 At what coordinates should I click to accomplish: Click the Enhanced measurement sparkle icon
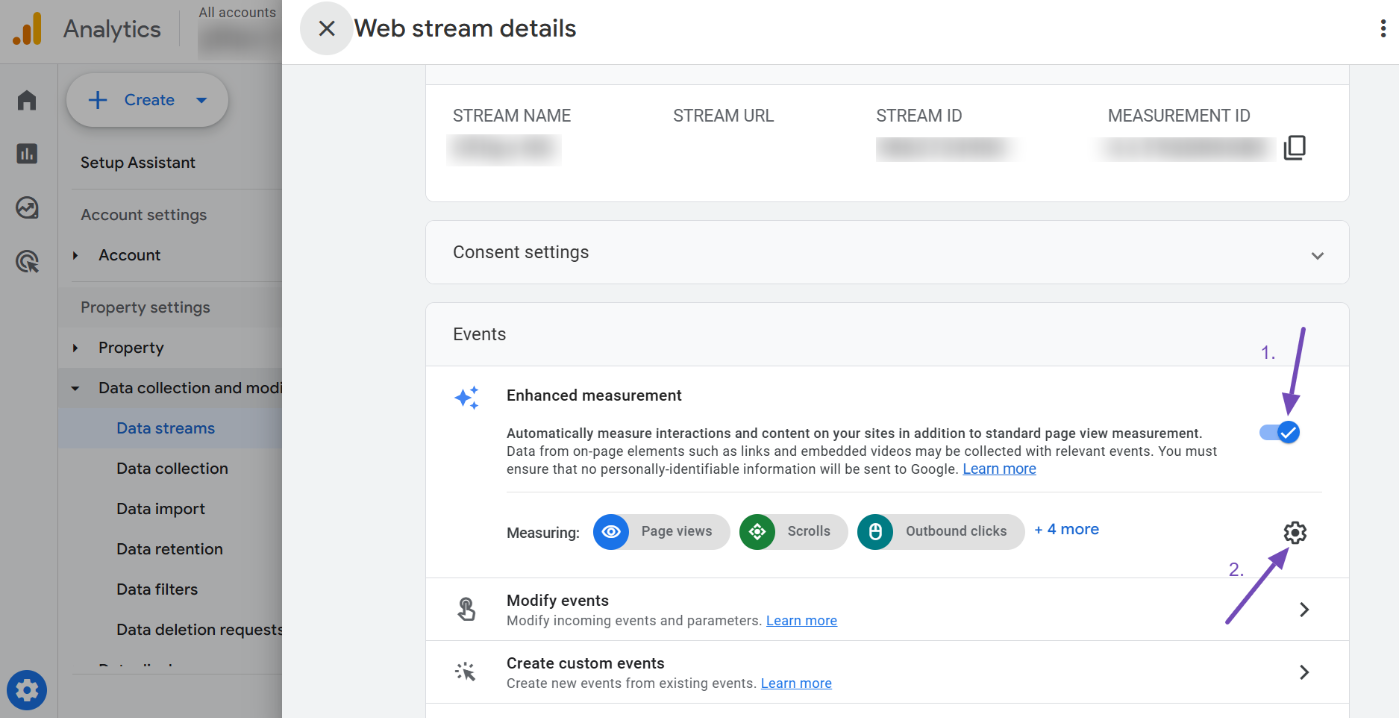[x=466, y=397]
